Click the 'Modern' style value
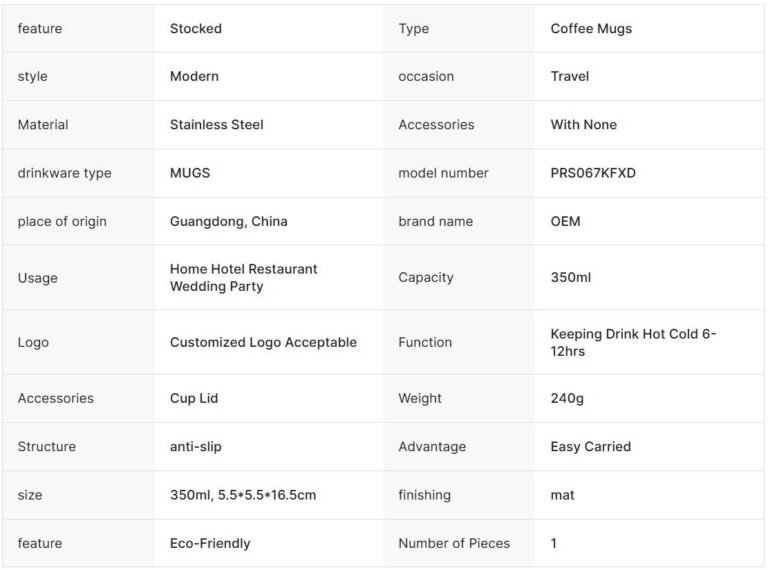Viewport: 768px width, 570px height. 194,76
